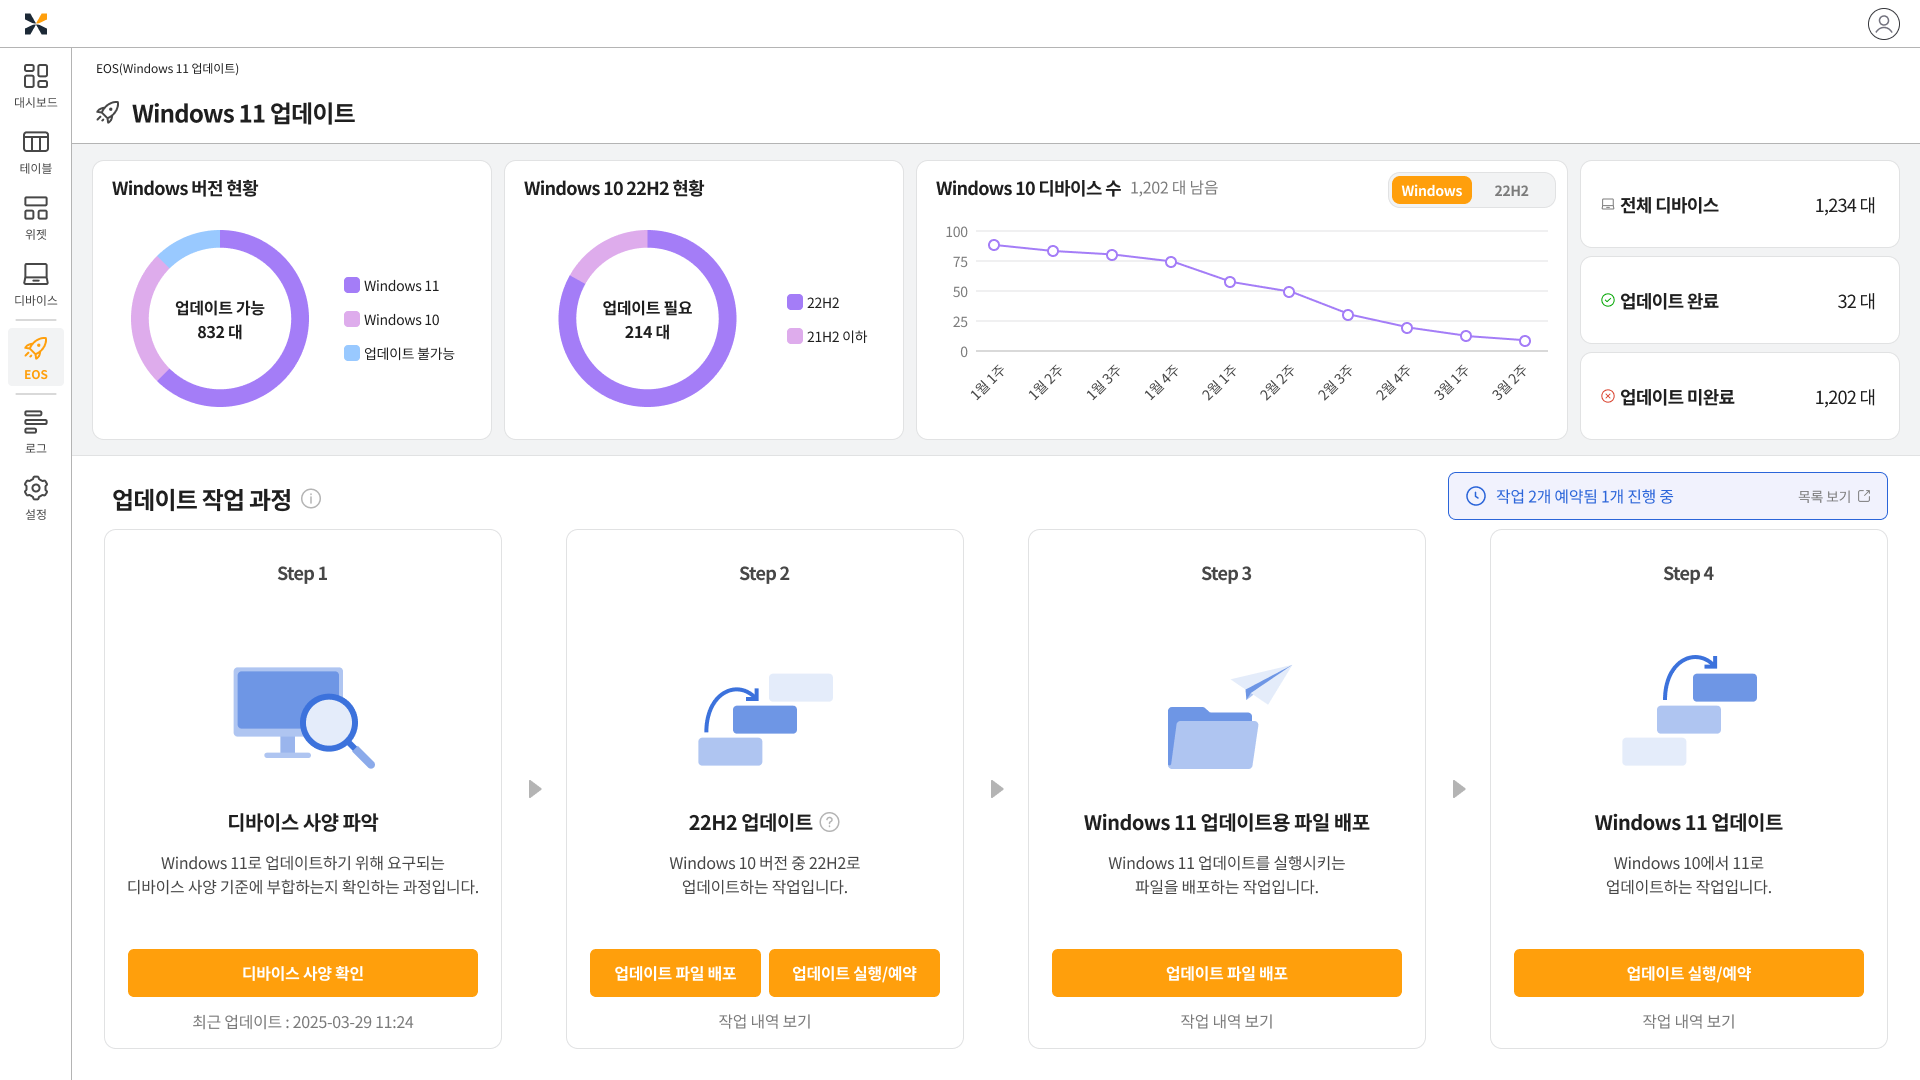
Task: Click the clock icon in job status banner
Action: click(x=1476, y=496)
